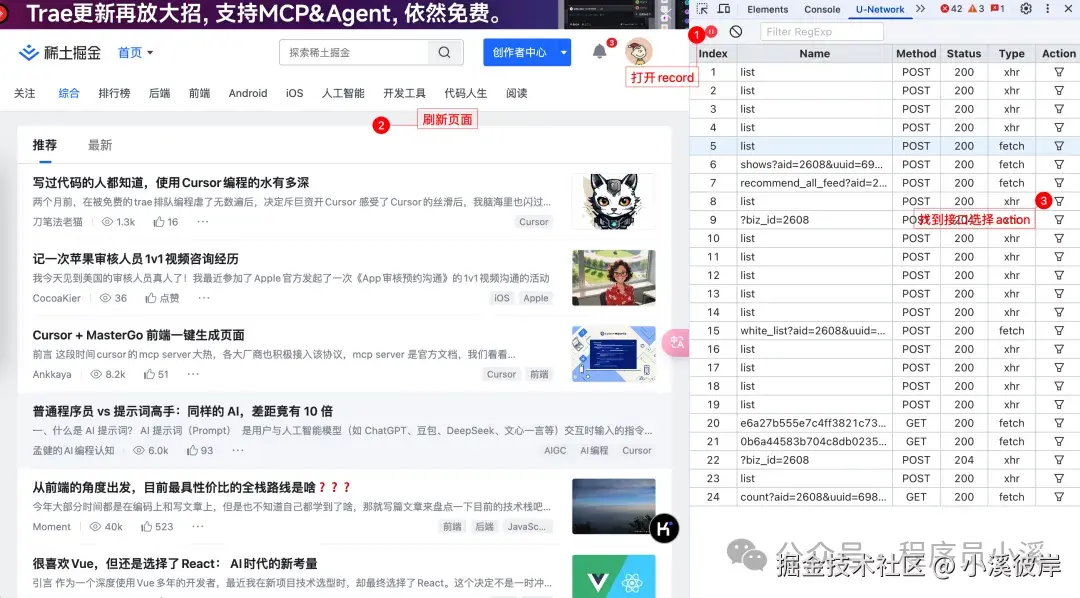Open DevTools settings gear

pyautogui.click(x=1026, y=9)
